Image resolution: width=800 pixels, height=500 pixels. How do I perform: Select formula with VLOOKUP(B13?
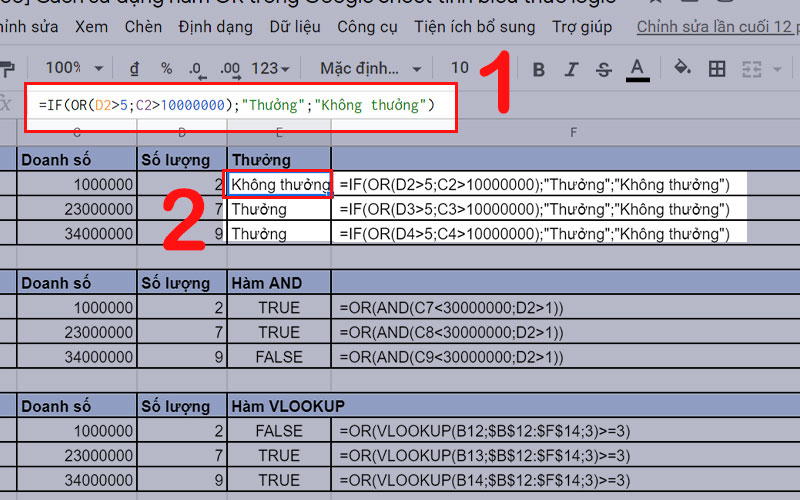[485, 456]
